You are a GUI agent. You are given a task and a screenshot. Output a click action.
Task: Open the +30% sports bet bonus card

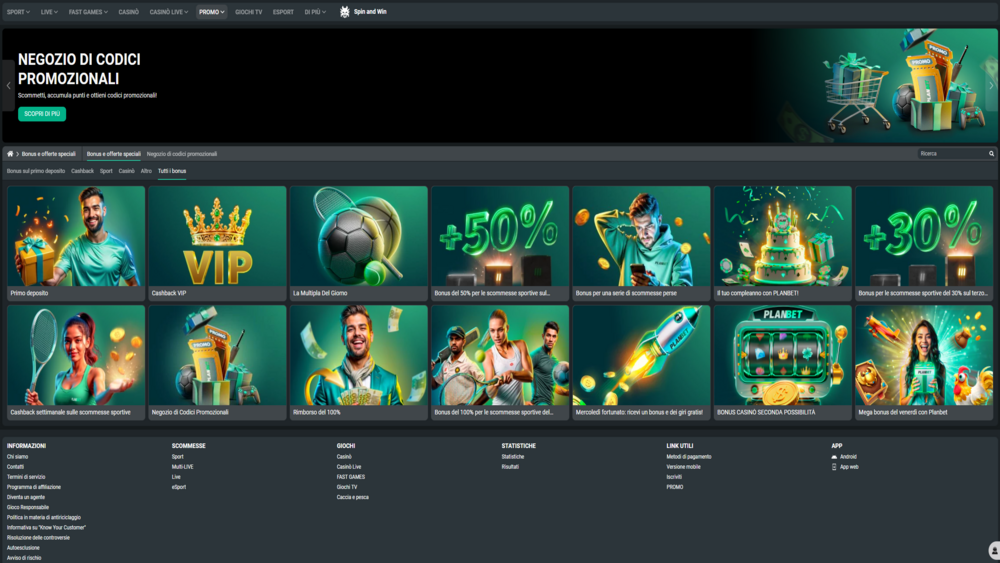924,243
